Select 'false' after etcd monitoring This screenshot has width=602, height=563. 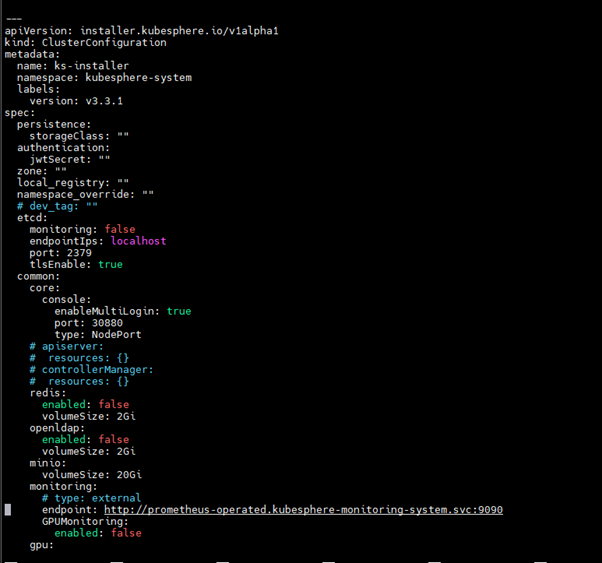pyautogui.click(x=120, y=229)
